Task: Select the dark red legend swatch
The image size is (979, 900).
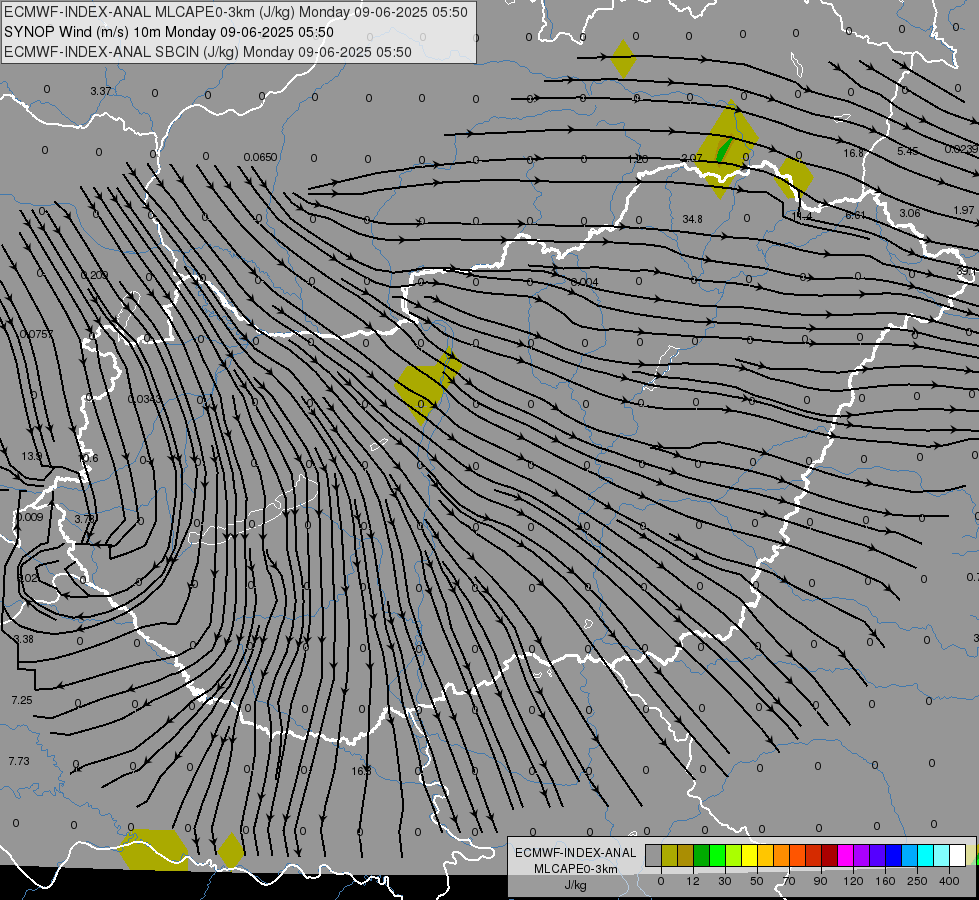Action: coord(830,855)
